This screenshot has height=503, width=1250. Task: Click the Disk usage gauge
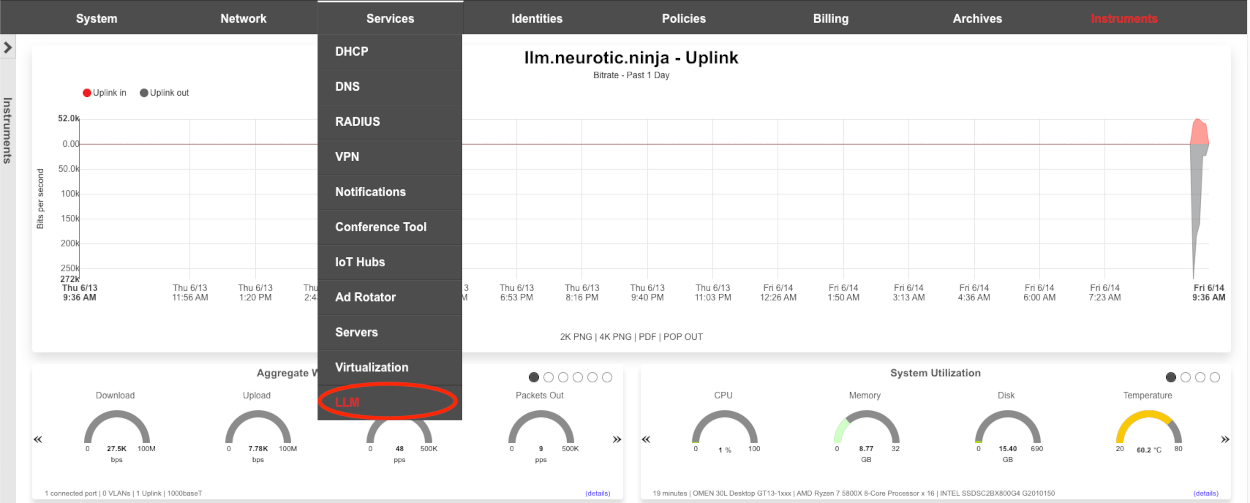tap(1006, 428)
